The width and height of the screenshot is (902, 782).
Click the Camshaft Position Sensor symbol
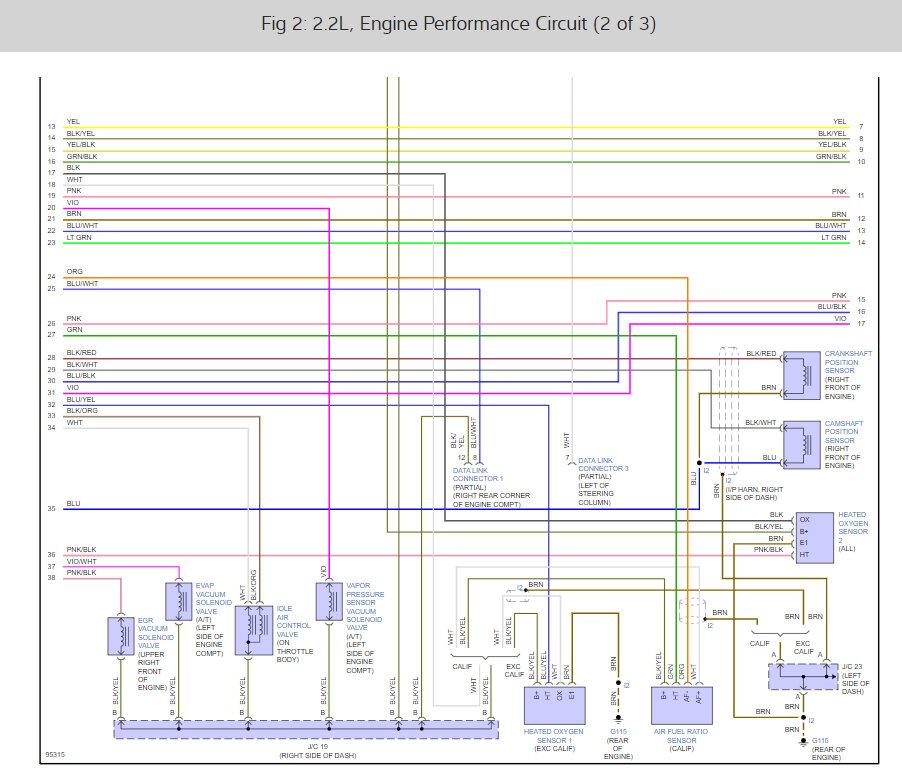(802, 445)
